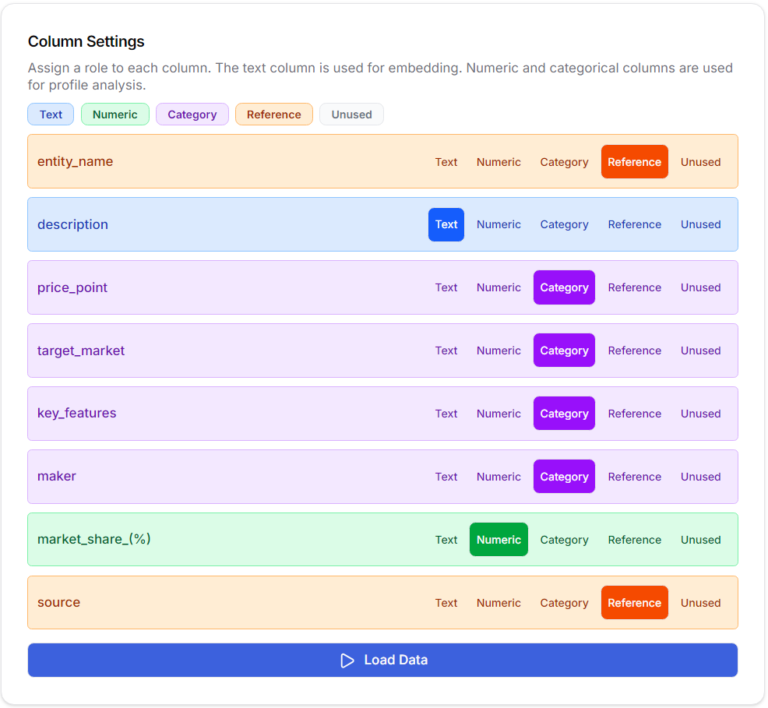Image resolution: width=768 pixels, height=708 pixels.
Task: Set price_point role to Text
Action: (x=446, y=287)
